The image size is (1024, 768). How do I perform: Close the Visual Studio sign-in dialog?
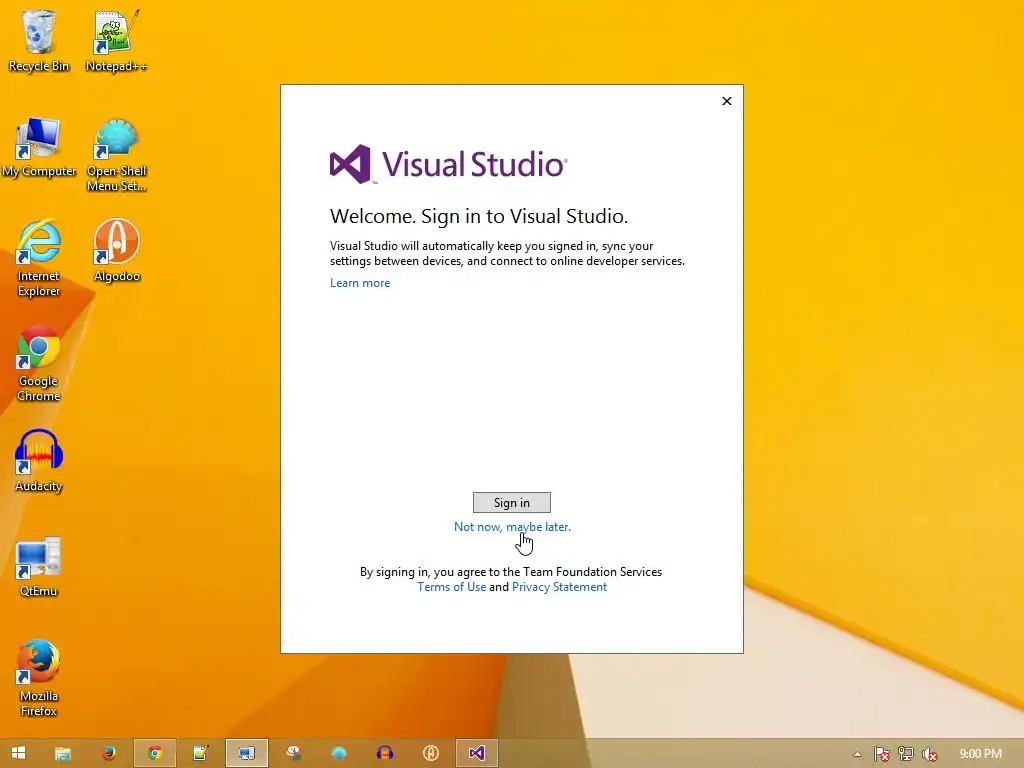pyautogui.click(x=726, y=101)
